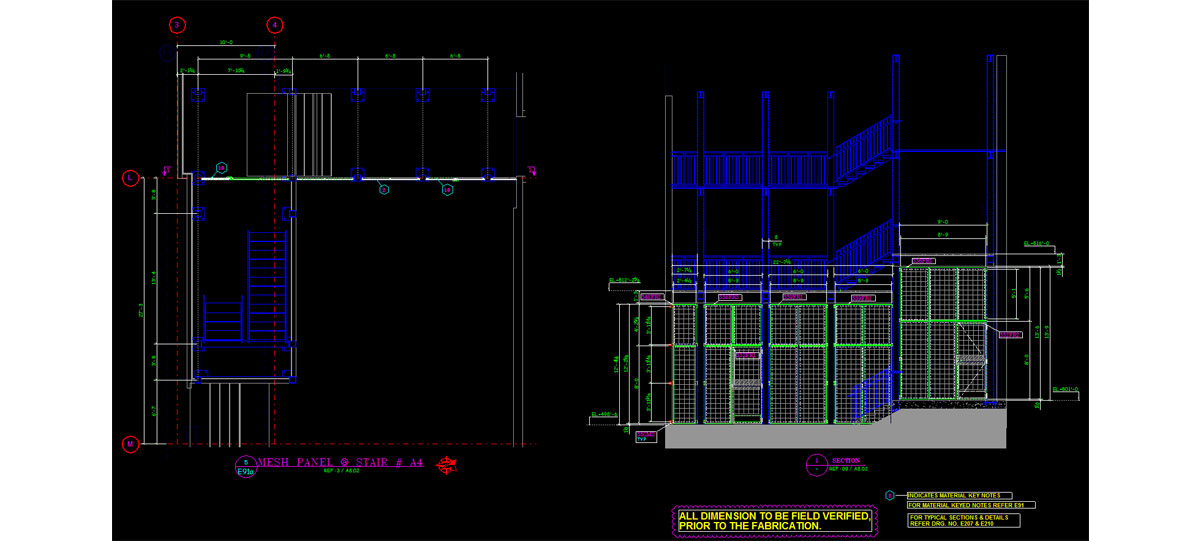Select the gray floor slab in section

840,437
